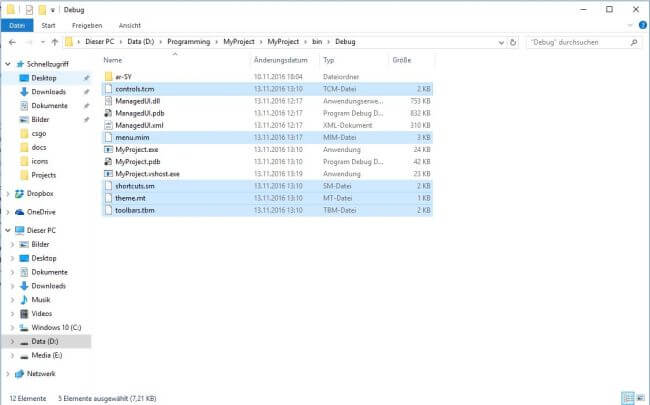The image size is (650, 405).
Task: Sort by Typ column header
Action: [x=329, y=60]
